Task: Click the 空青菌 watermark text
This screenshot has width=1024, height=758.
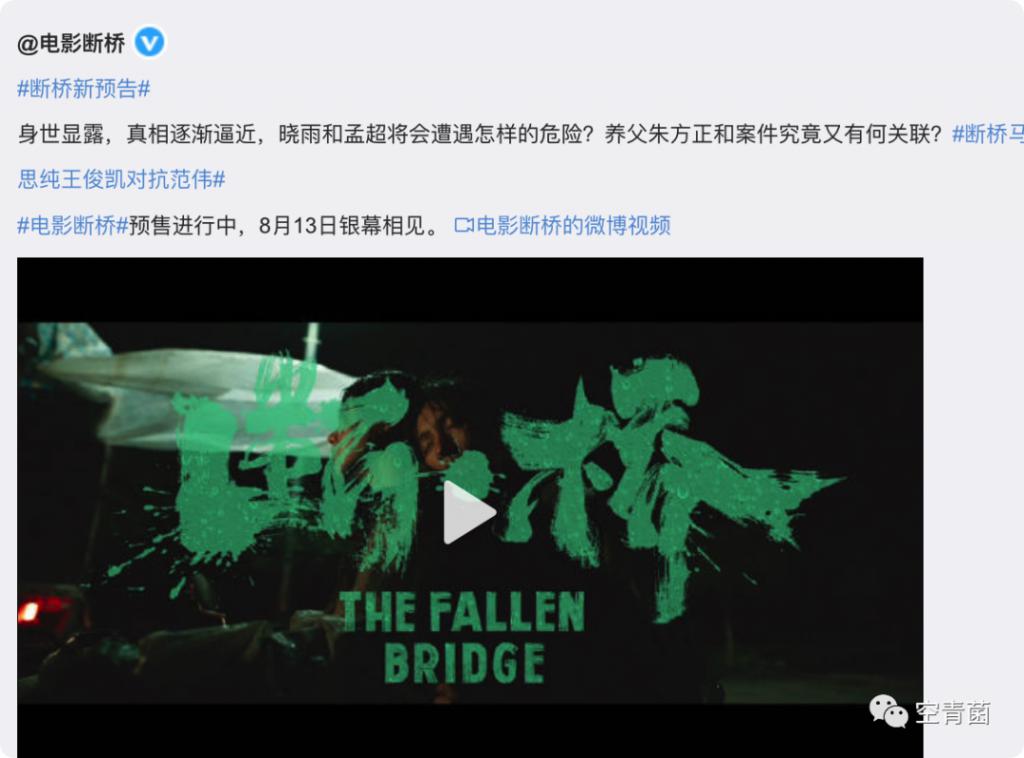Action: (x=953, y=713)
